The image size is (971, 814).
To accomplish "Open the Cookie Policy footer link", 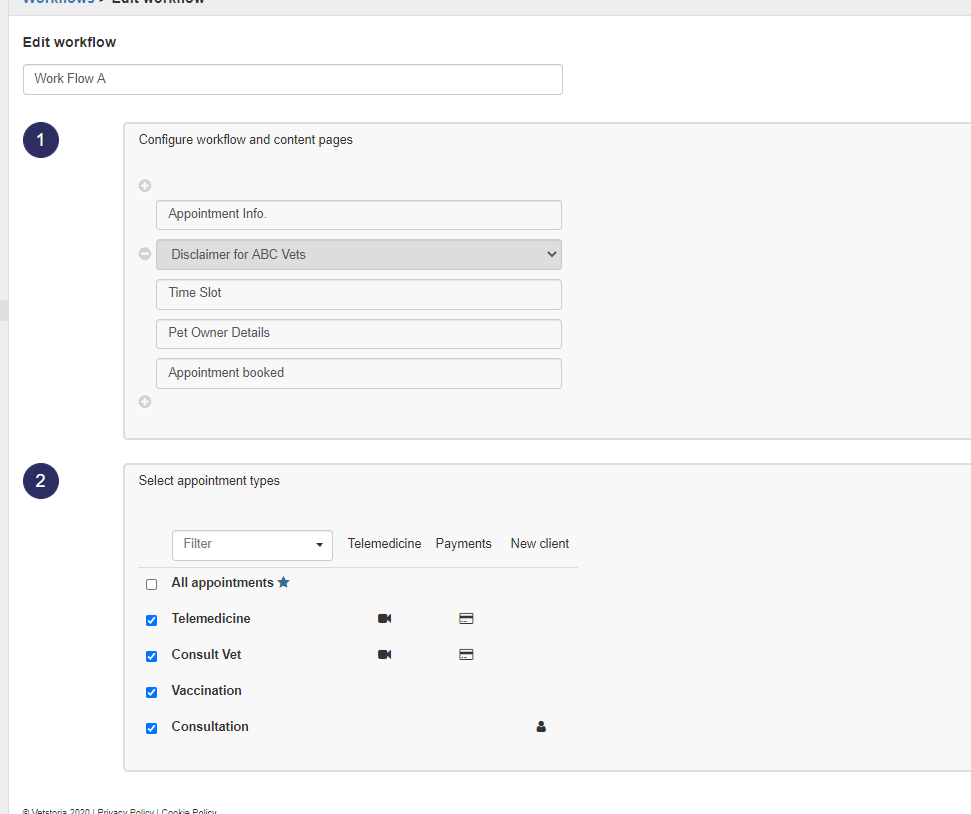I will 189,811.
